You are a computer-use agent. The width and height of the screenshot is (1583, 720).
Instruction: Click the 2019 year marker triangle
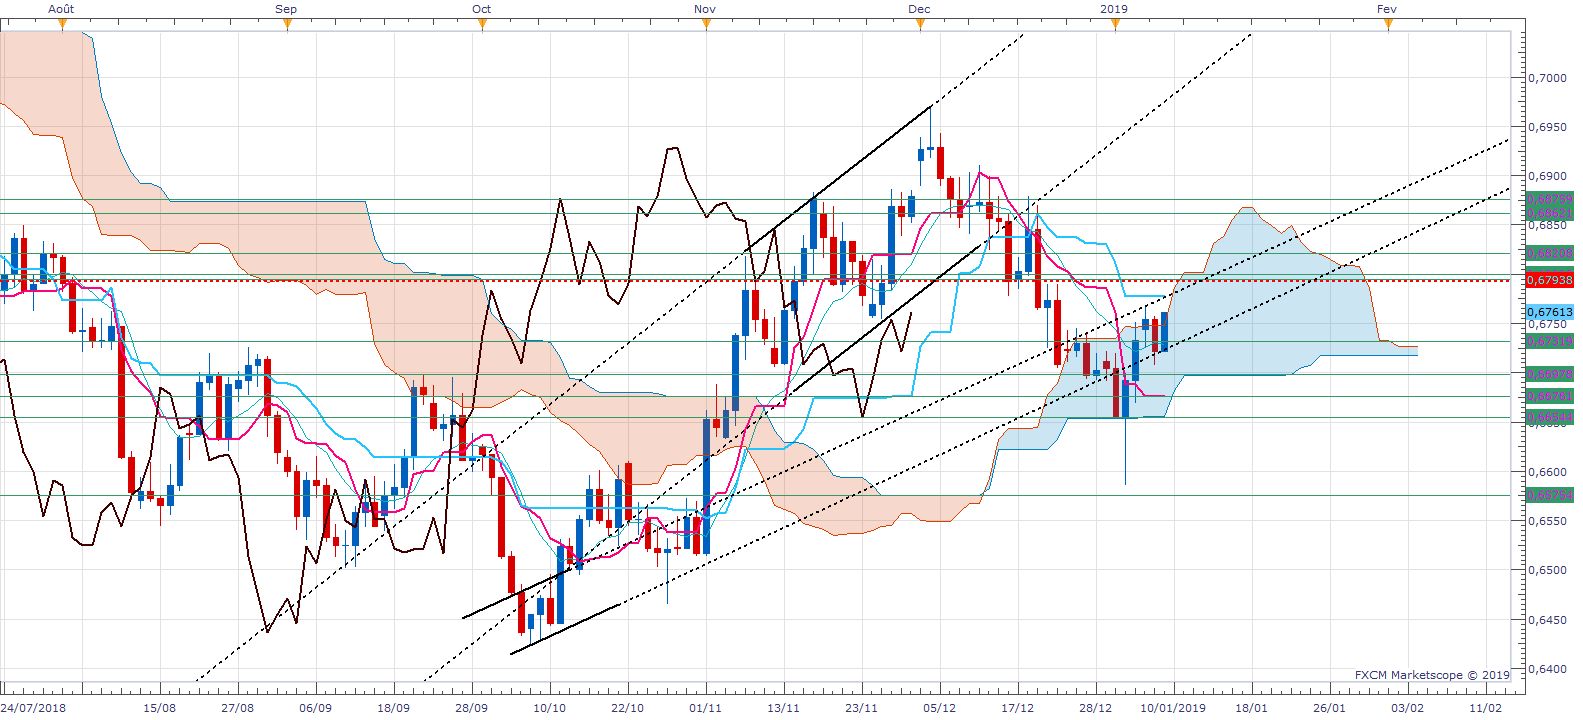tap(1116, 24)
